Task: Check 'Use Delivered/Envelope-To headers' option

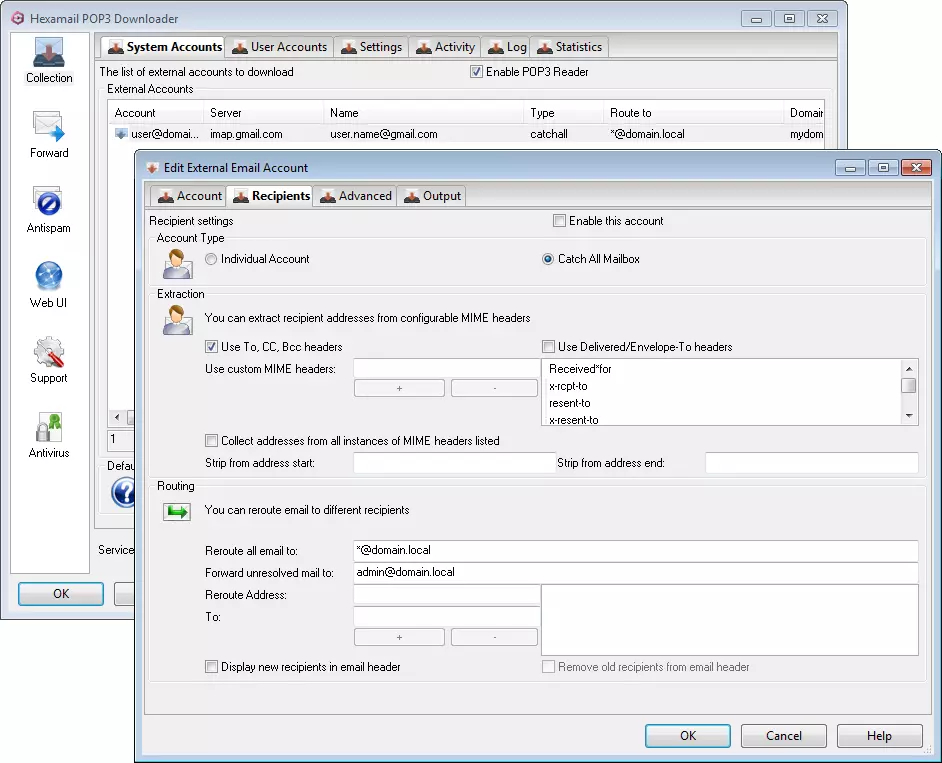Action: pos(548,347)
